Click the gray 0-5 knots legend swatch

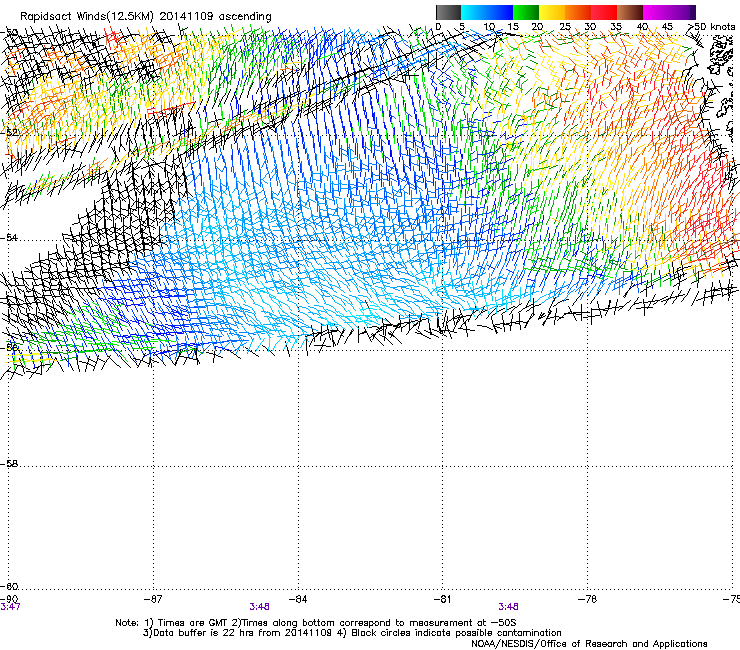click(x=448, y=12)
